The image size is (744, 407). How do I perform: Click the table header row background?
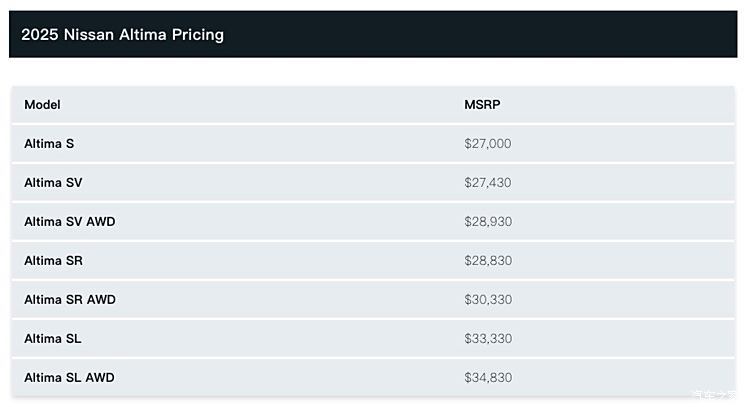pyautogui.click(x=373, y=105)
